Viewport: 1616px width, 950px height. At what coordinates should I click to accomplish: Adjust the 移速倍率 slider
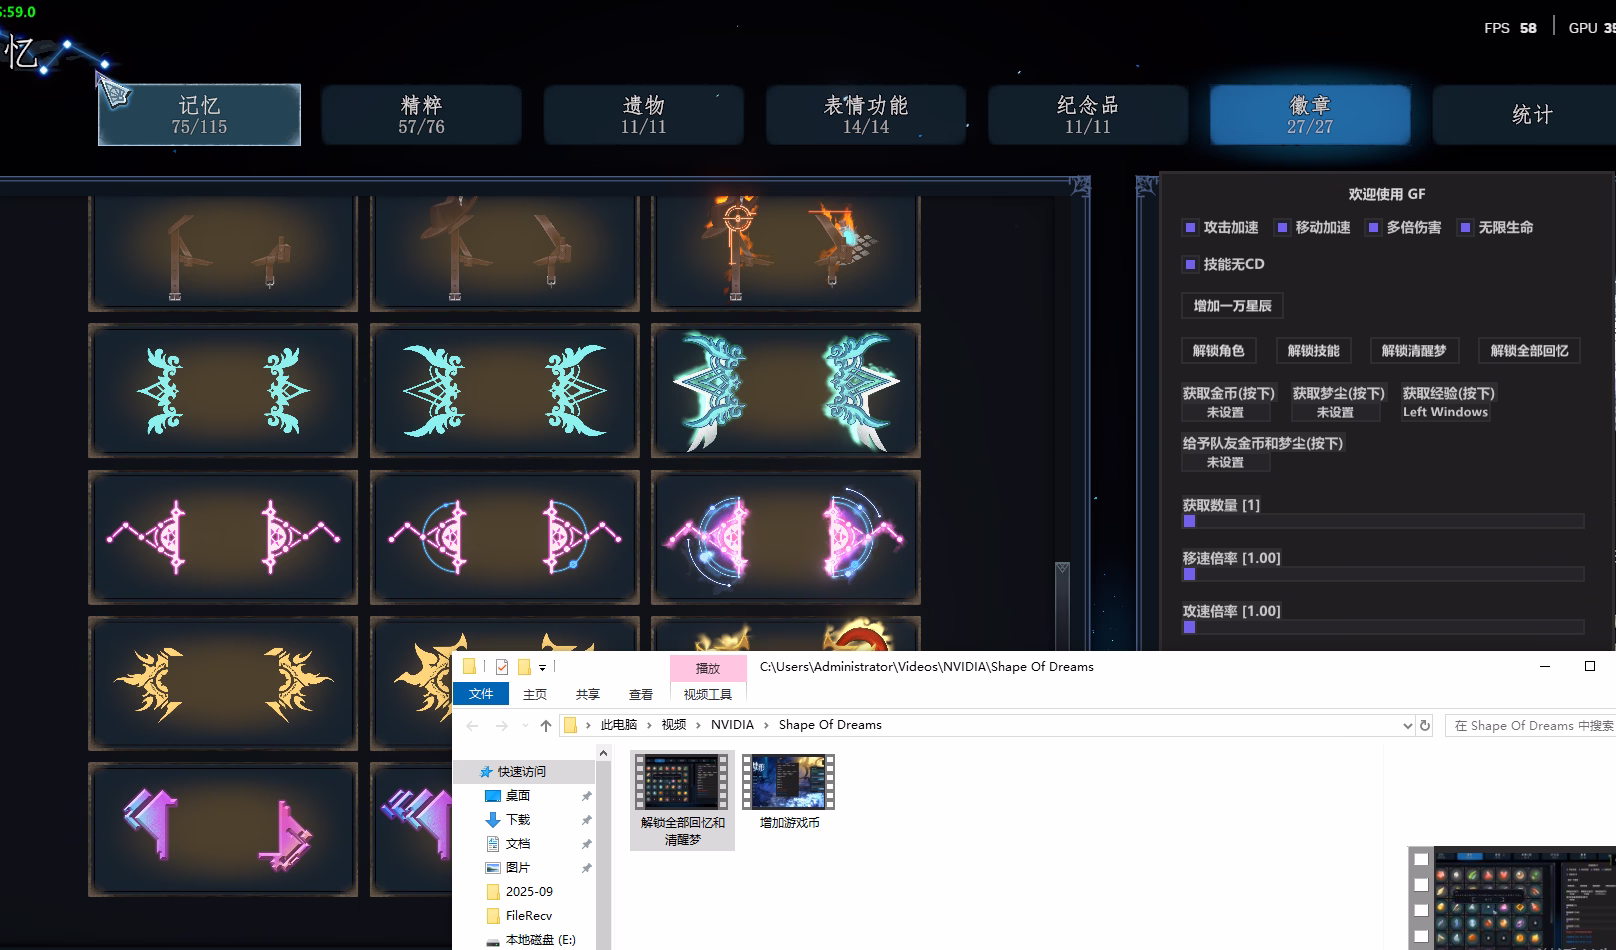pos(1189,573)
